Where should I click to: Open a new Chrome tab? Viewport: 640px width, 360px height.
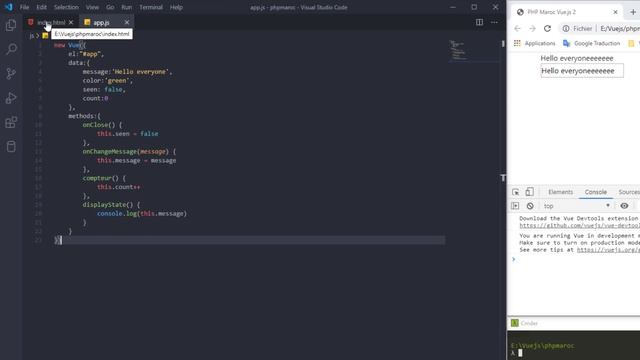[x=633, y=12]
